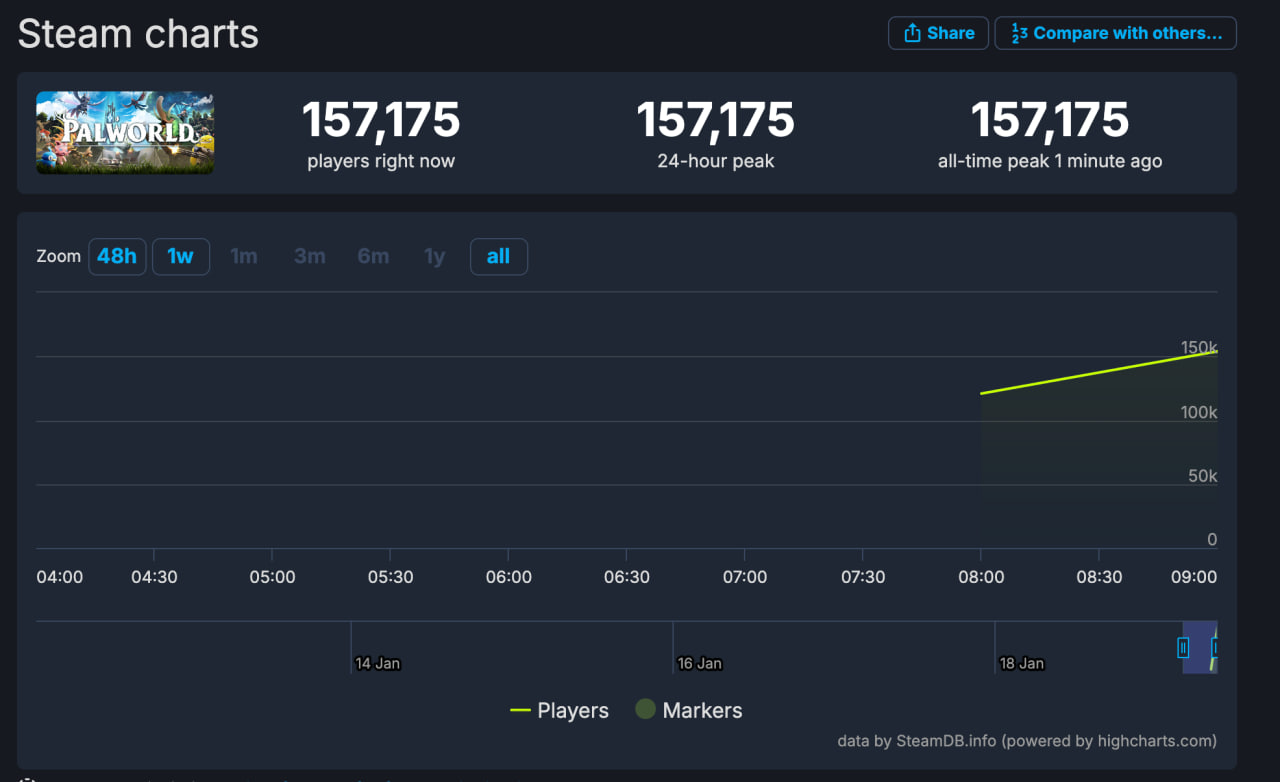Viewport: 1280px width, 782px height.
Task: Set chart zoom to 1w
Action: [181, 256]
